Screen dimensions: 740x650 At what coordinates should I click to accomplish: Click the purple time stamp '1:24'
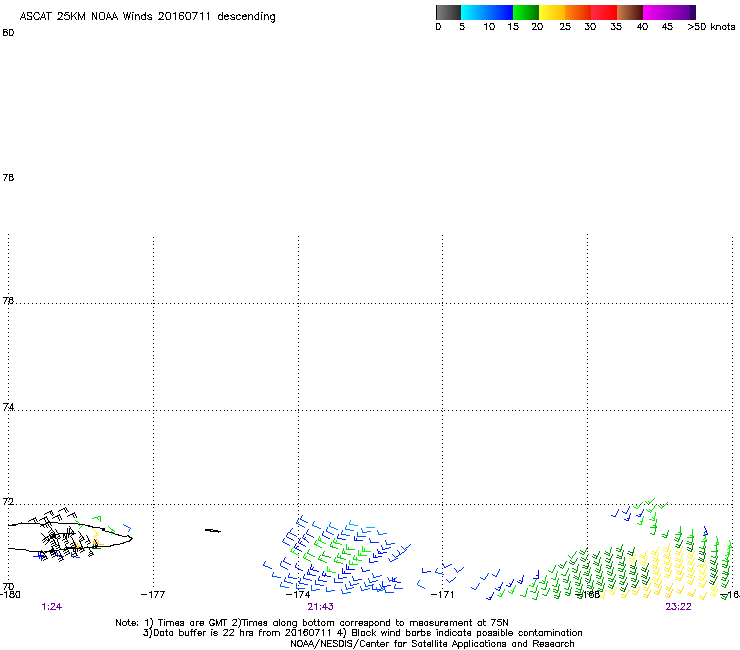(x=51, y=607)
